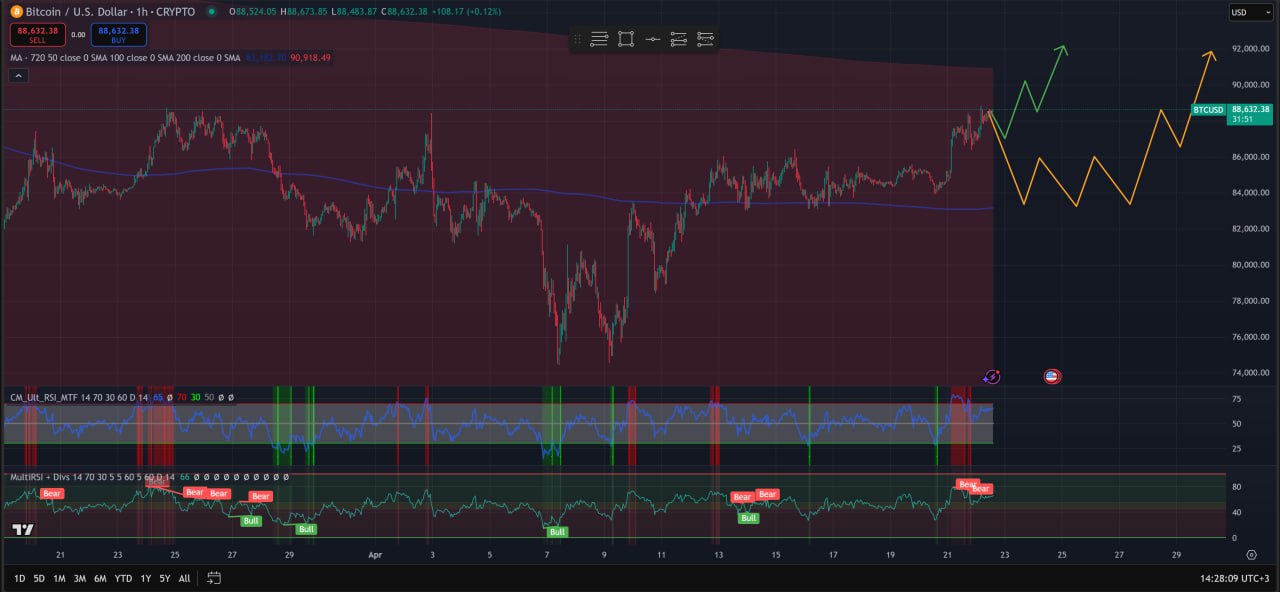Grab the floating drawing toolbar handle
Screen dimensions: 1280x592
pyautogui.click(x=577, y=39)
